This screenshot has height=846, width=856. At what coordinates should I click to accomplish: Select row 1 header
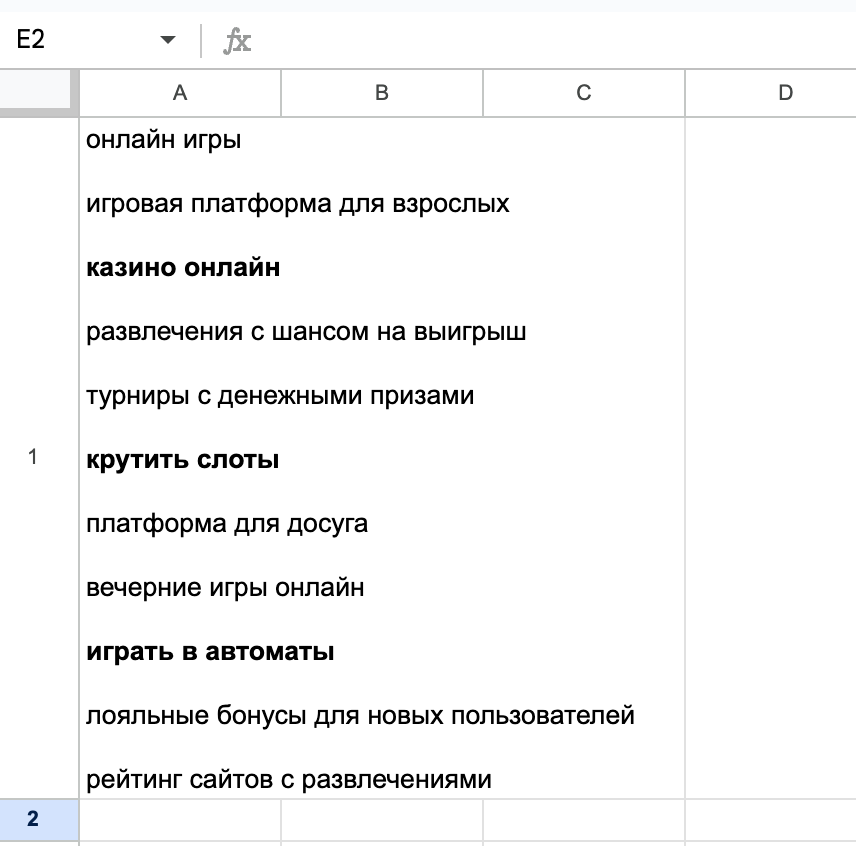click(39, 457)
